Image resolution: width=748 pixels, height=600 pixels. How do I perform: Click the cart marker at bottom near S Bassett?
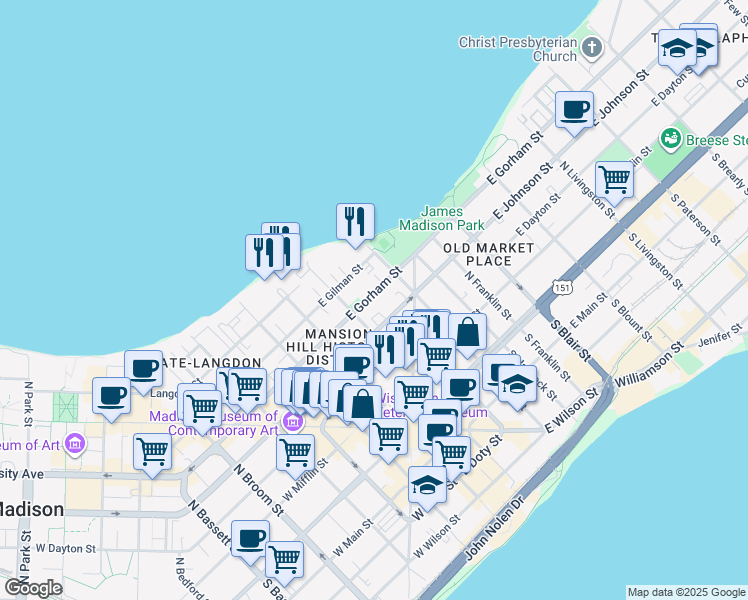click(x=284, y=564)
